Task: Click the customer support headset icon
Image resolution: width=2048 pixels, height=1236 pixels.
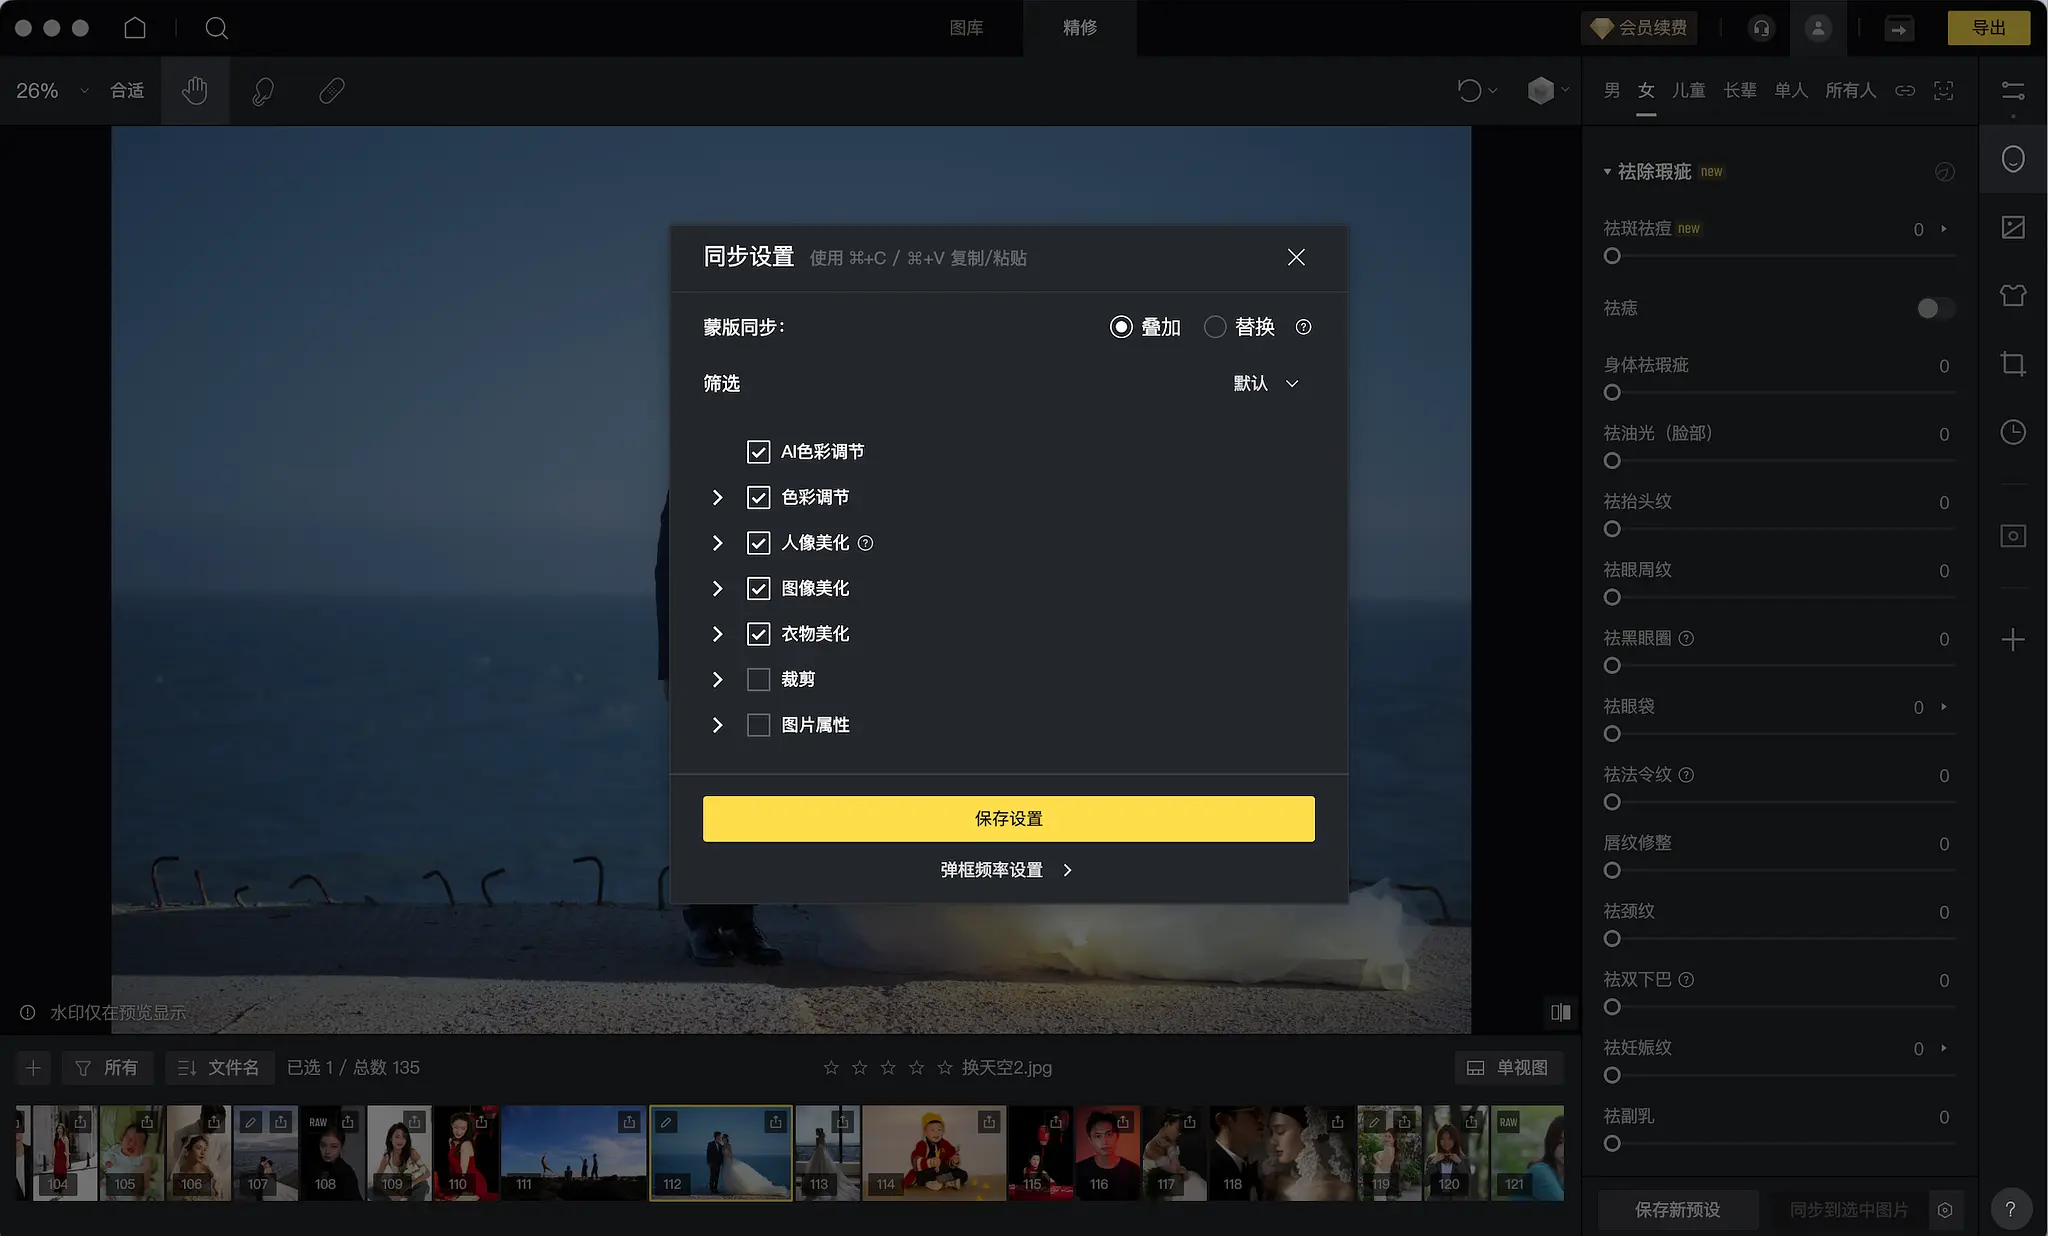Action: pos(1761,28)
